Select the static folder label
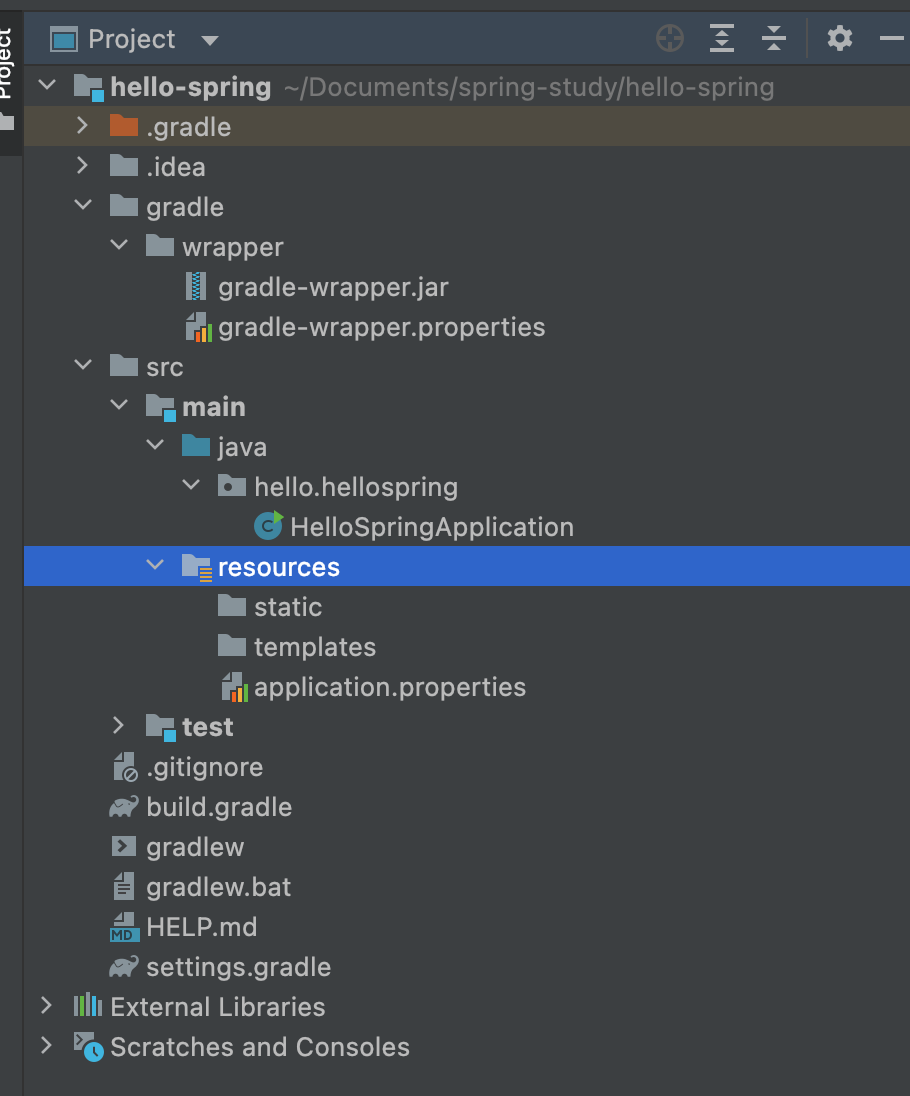Screen dimensions: 910x1096 pyautogui.click(x=288, y=607)
